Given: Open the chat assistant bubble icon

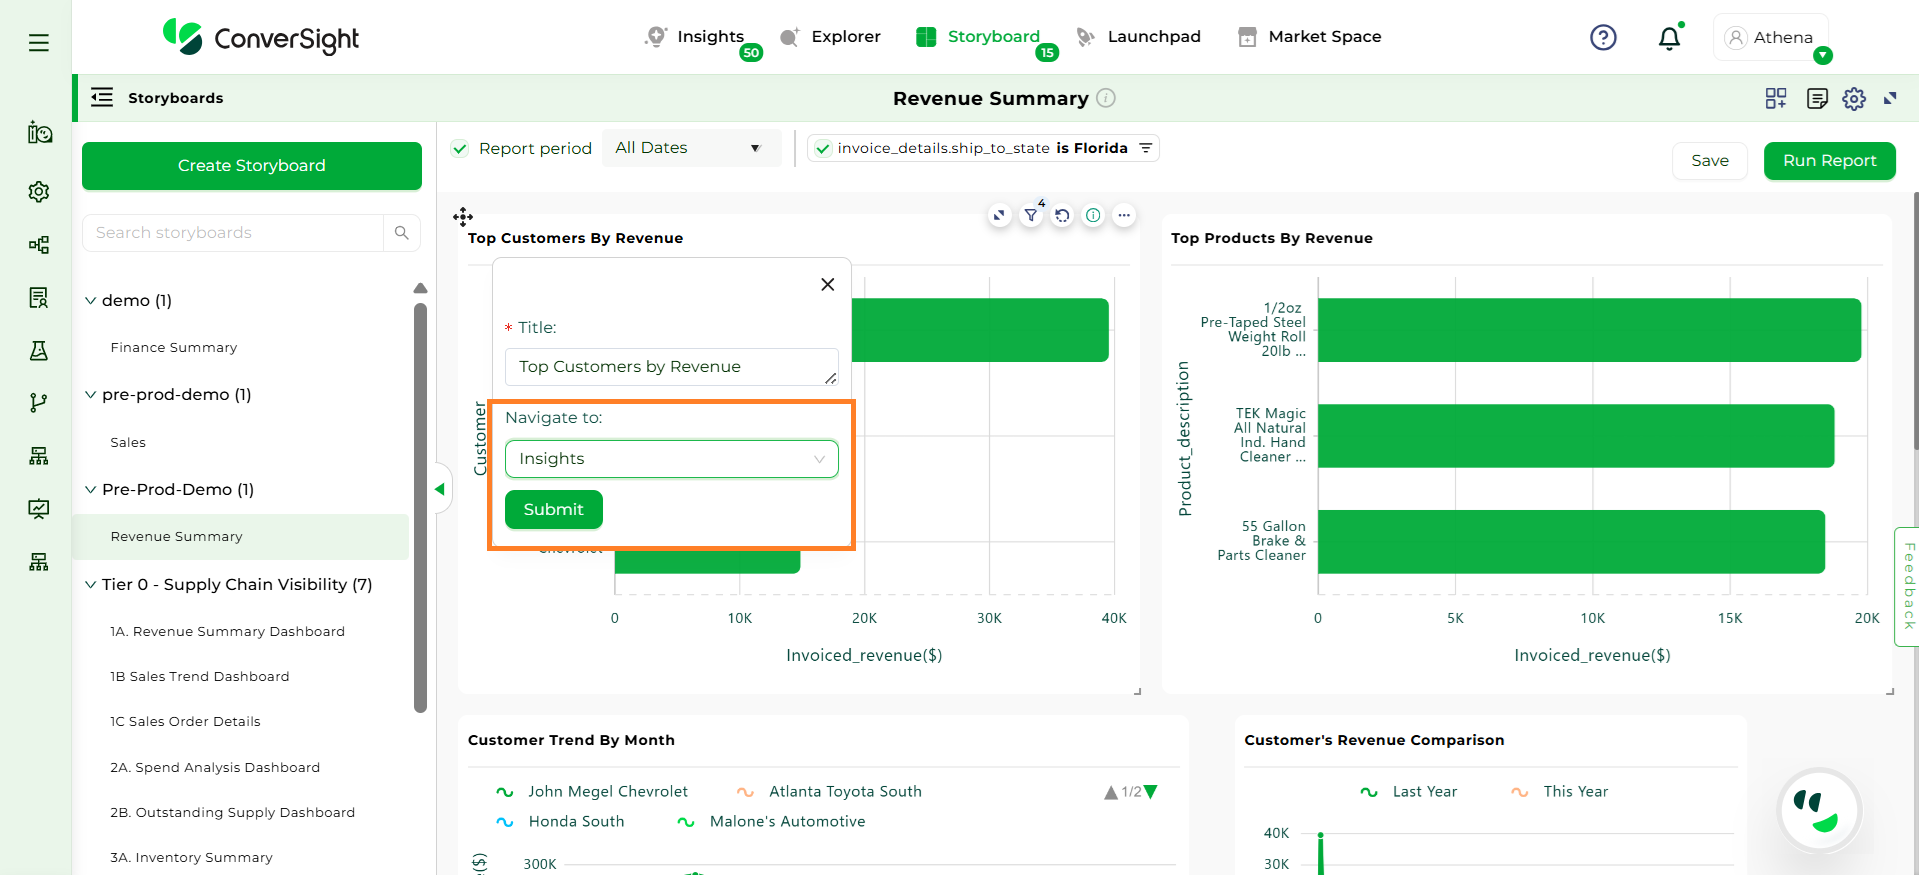Looking at the screenshot, I should (x=1817, y=810).
